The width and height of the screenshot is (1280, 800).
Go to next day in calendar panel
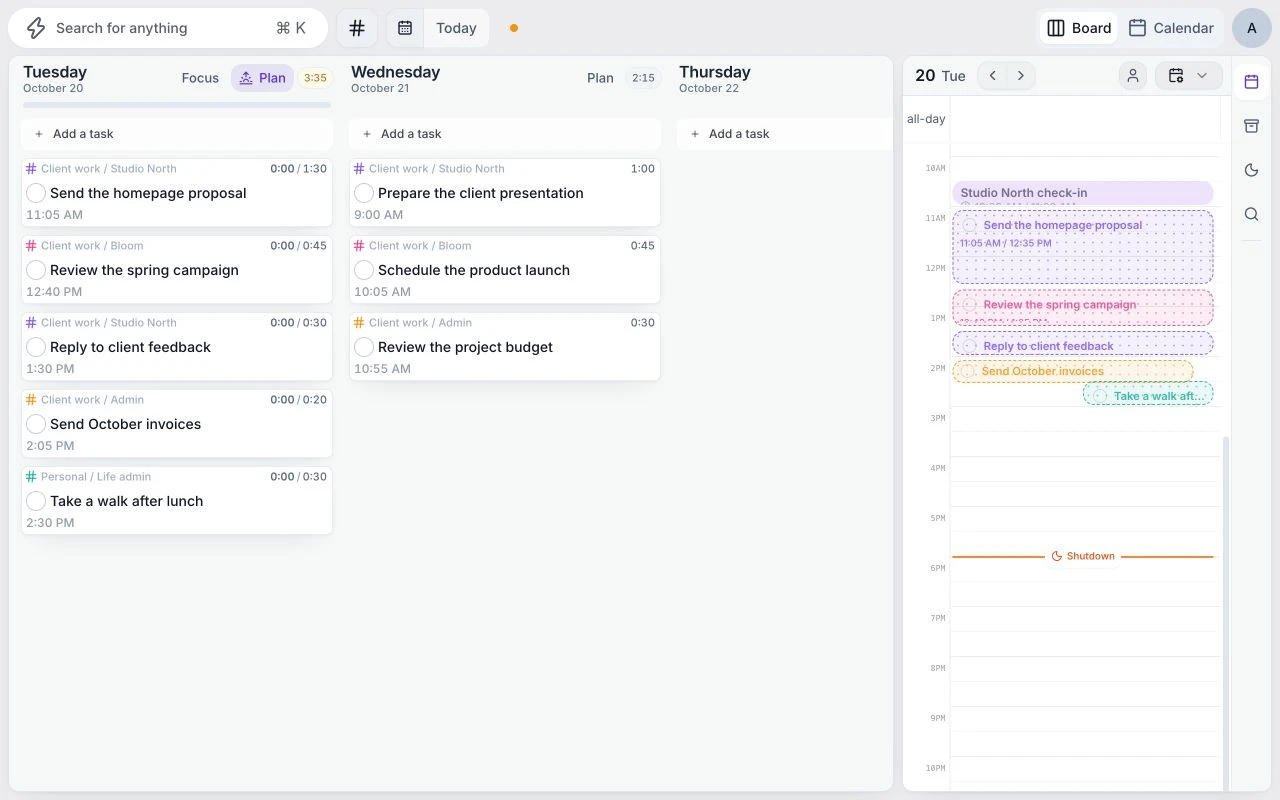pyautogui.click(x=1021, y=76)
